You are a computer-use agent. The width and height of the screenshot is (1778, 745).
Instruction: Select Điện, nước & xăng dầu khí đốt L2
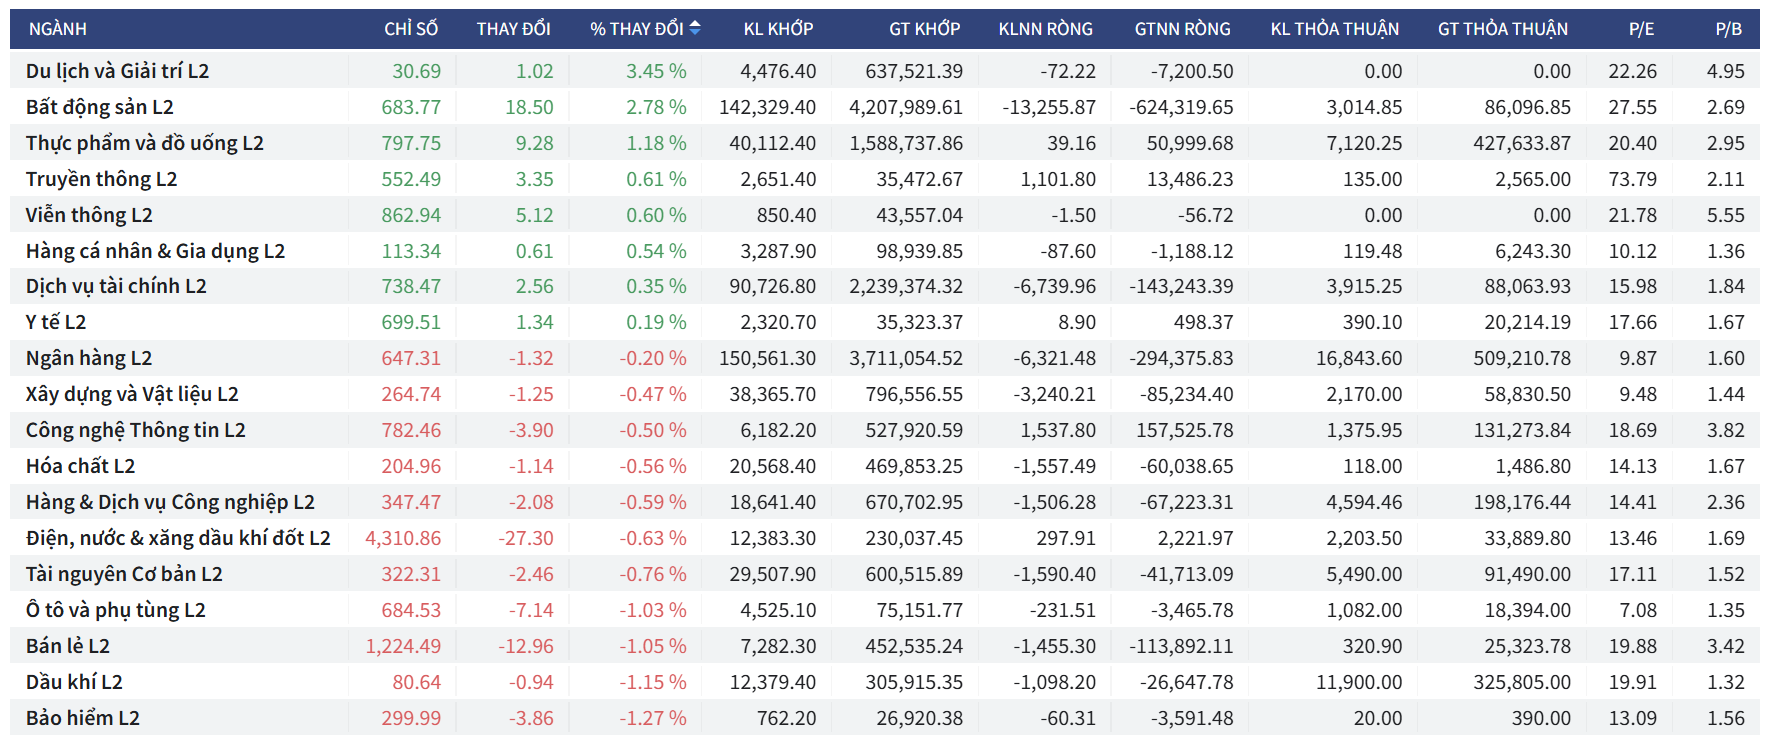point(178,538)
